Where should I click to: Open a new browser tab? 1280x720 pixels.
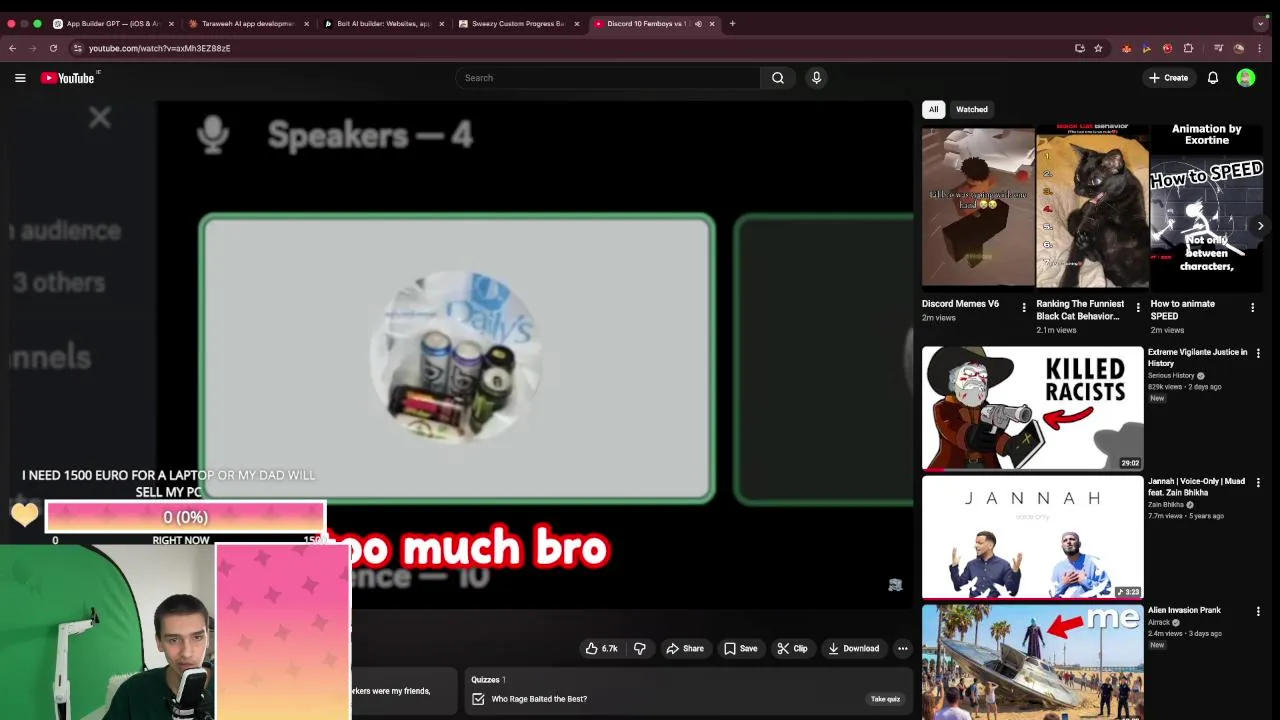pyautogui.click(x=732, y=23)
